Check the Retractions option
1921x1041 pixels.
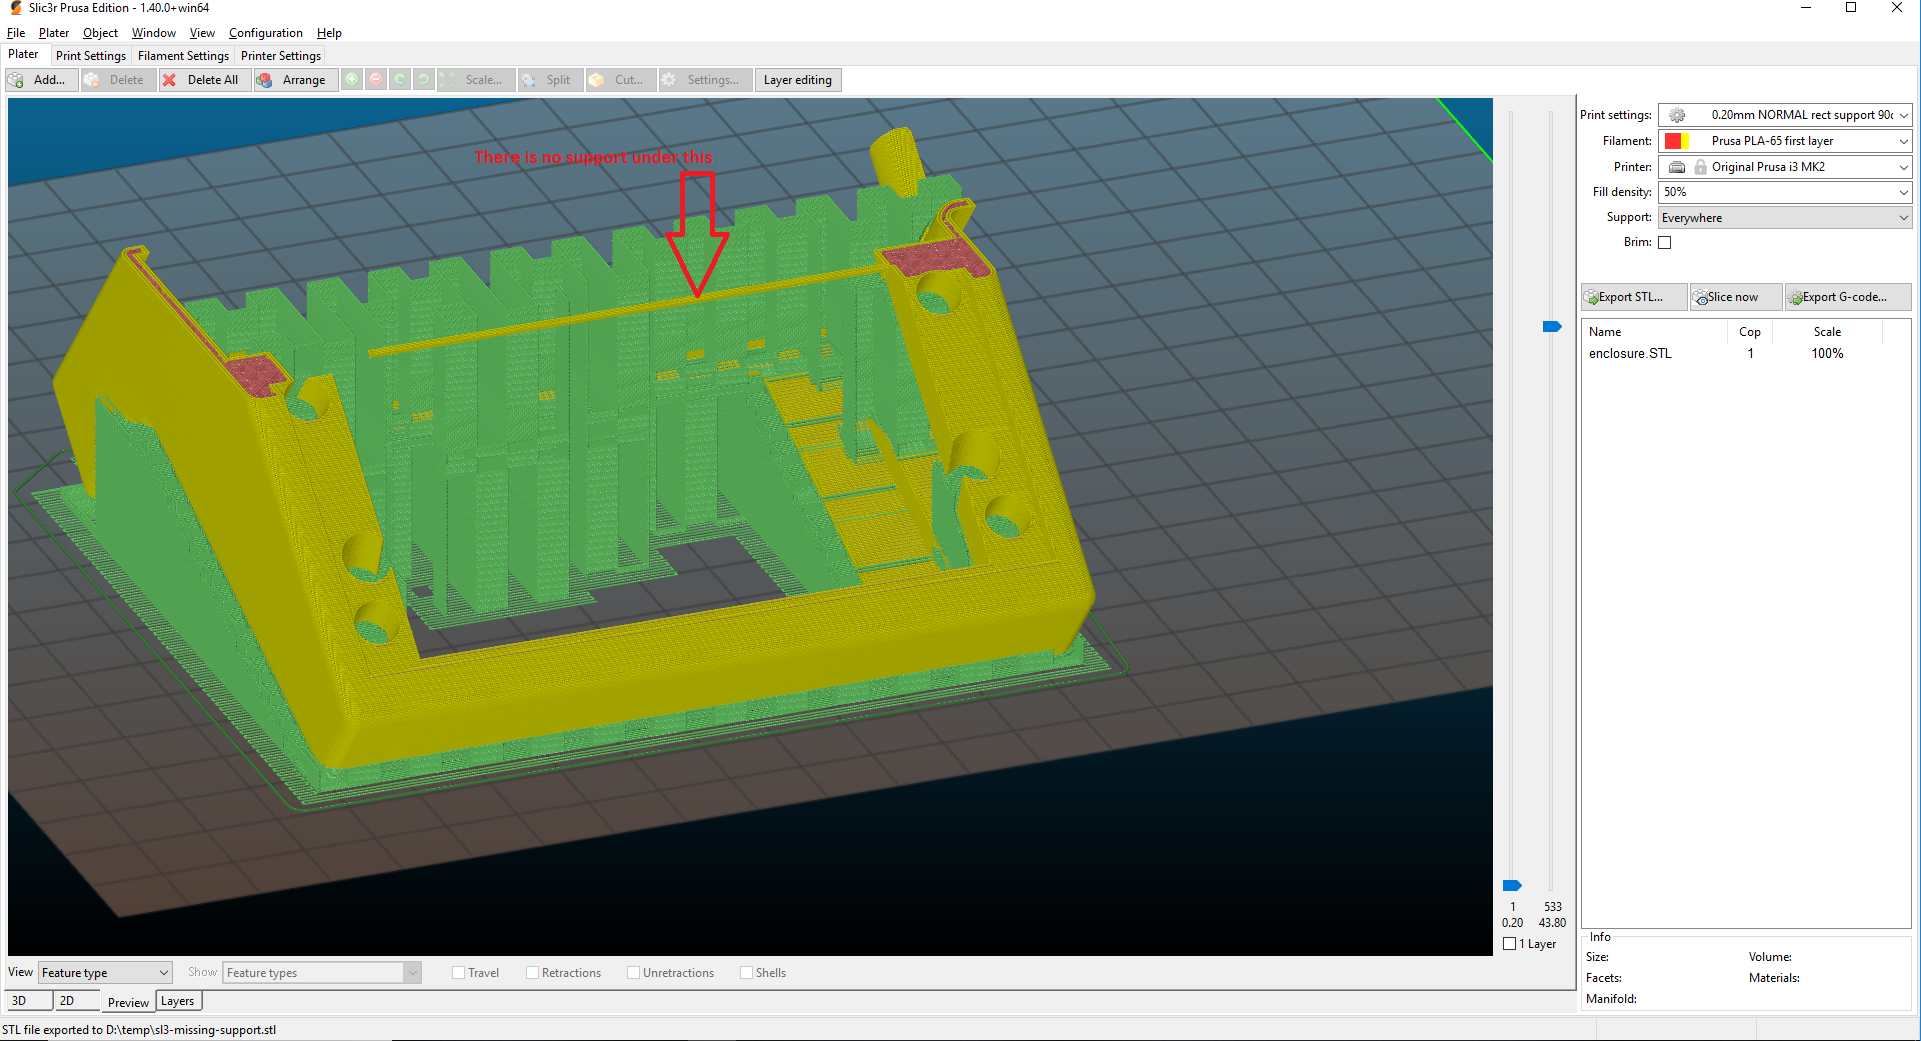tap(532, 972)
